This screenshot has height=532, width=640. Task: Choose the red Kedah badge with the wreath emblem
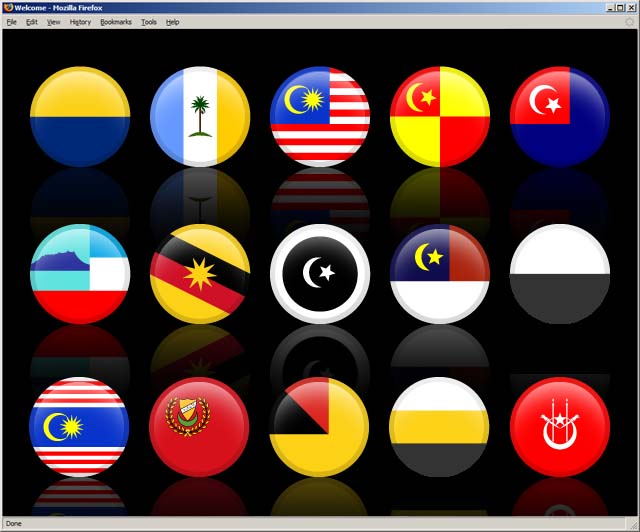[199, 427]
